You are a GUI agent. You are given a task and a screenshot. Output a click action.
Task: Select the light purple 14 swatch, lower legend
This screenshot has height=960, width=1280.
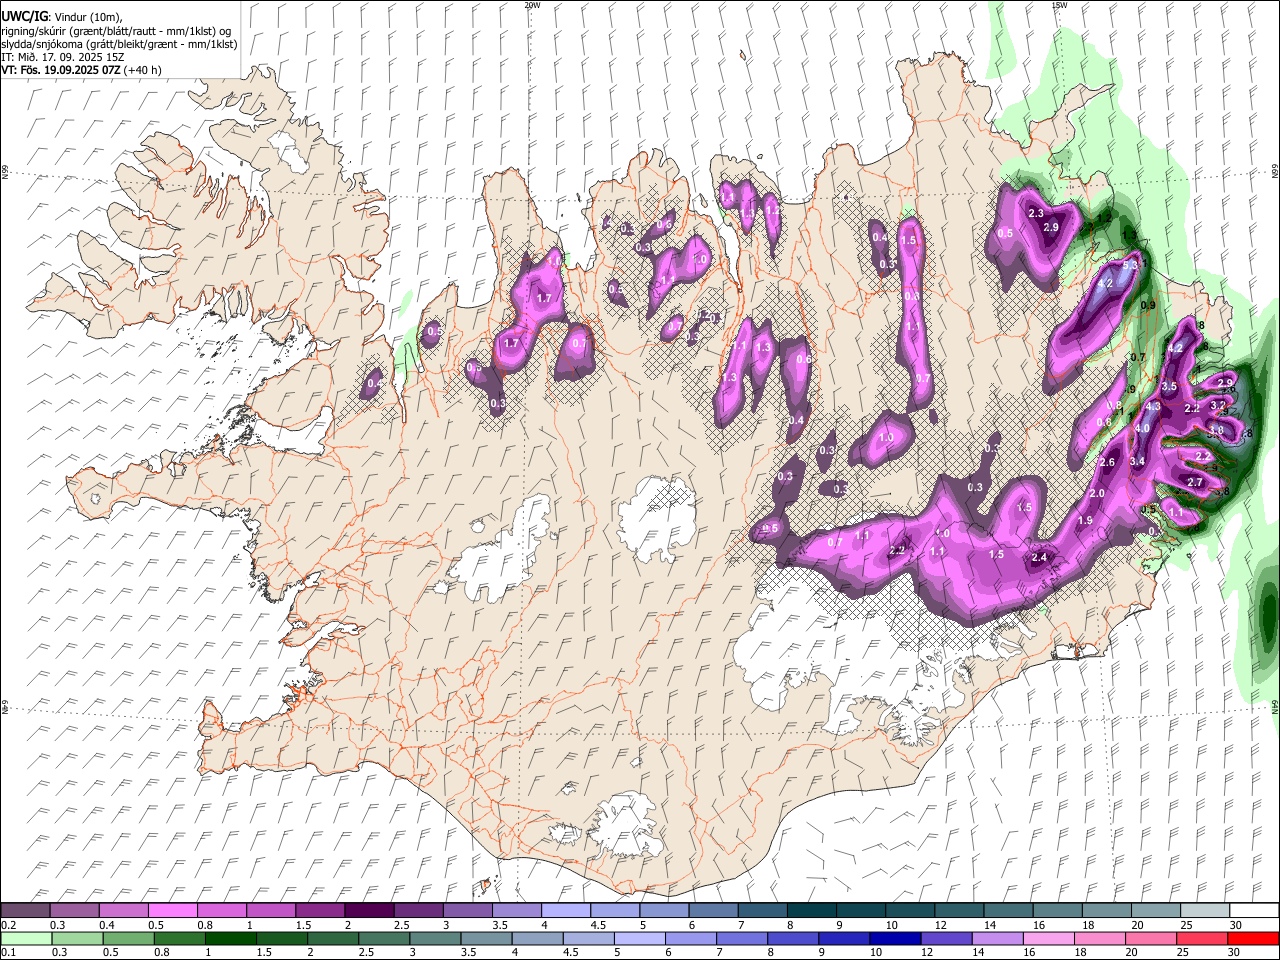[x=997, y=939]
